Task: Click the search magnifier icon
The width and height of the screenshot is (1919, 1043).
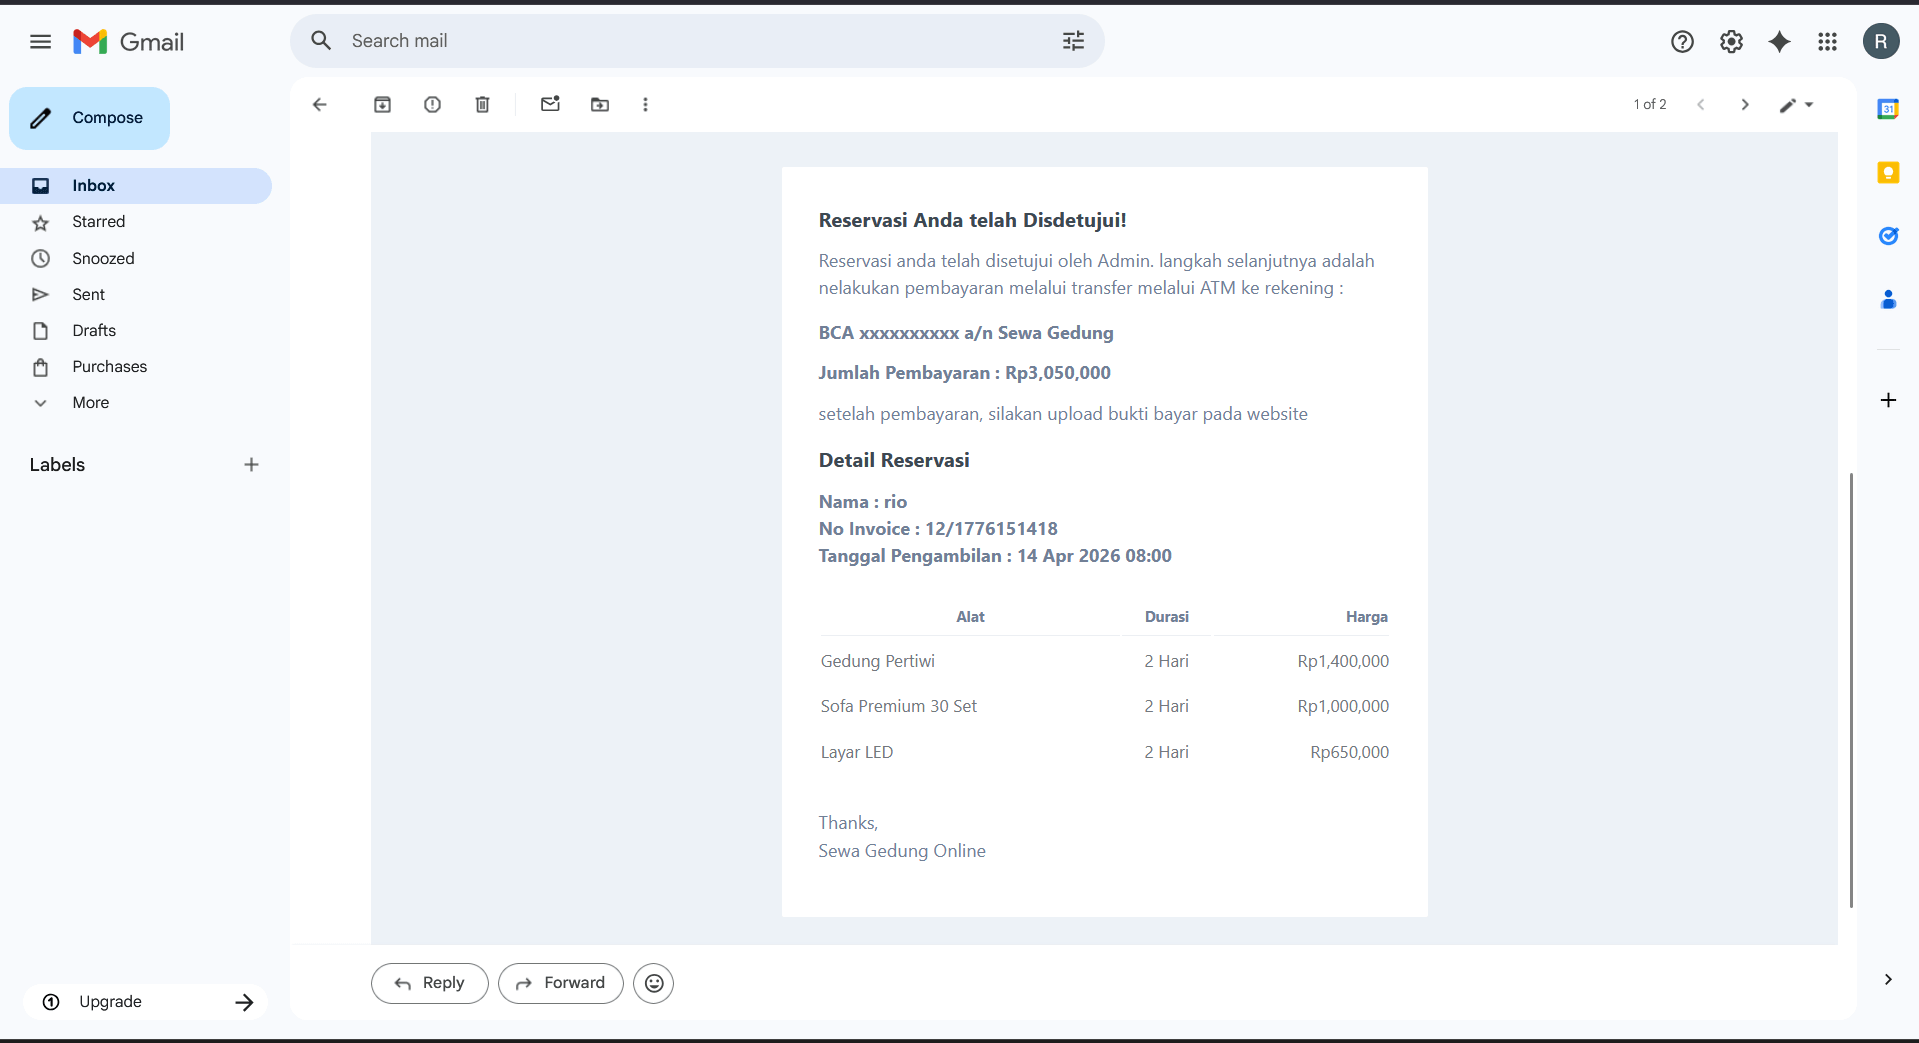Action: tap(321, 41)
